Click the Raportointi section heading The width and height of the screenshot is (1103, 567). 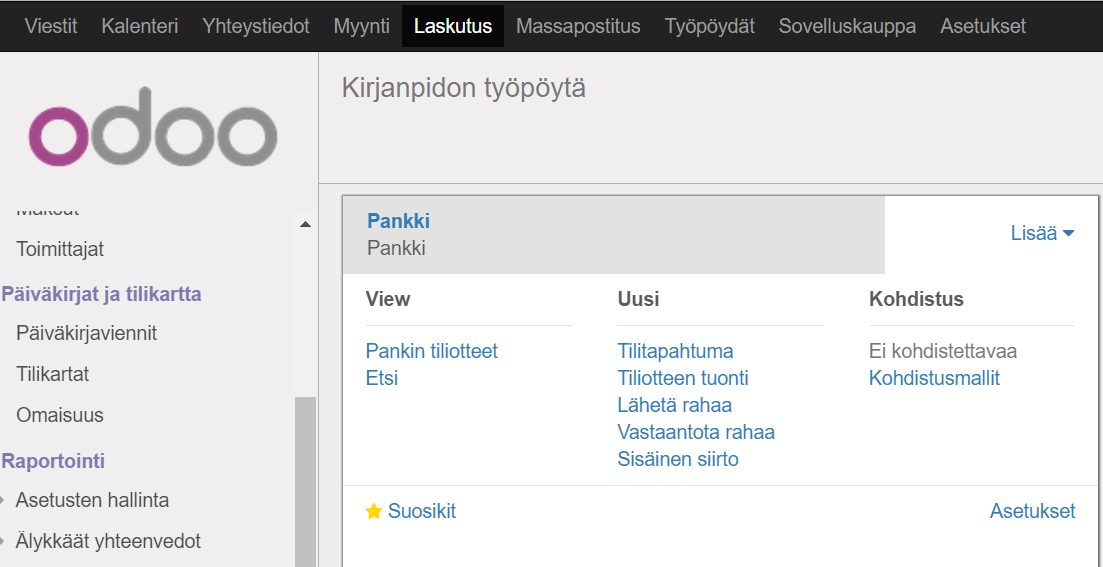tap(53, 461)
